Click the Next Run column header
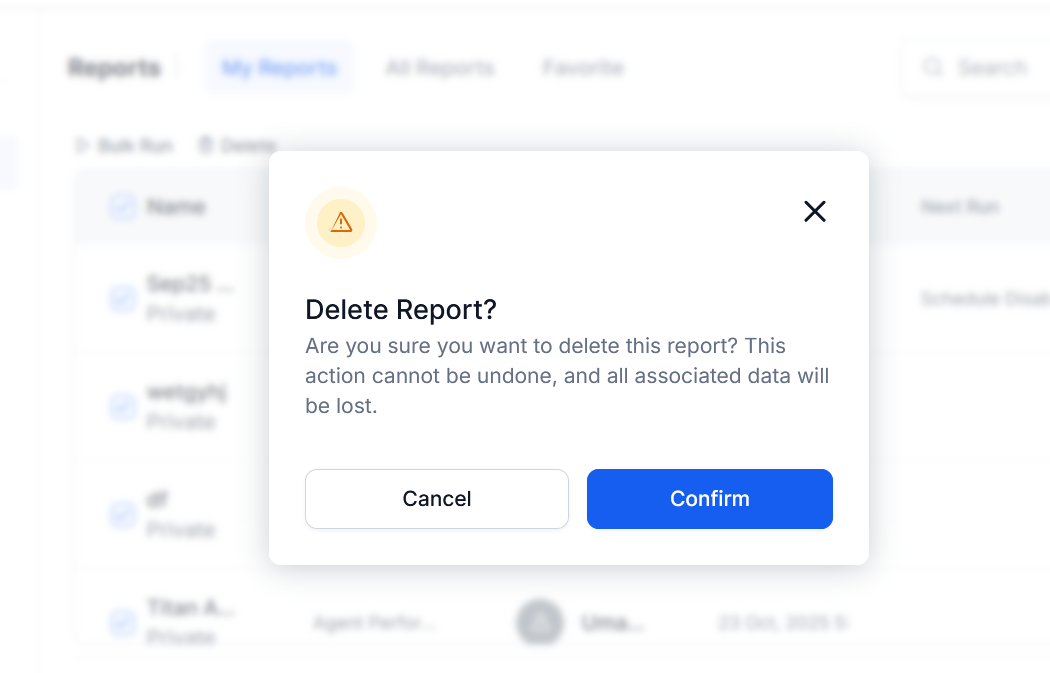 click(959, 207)
